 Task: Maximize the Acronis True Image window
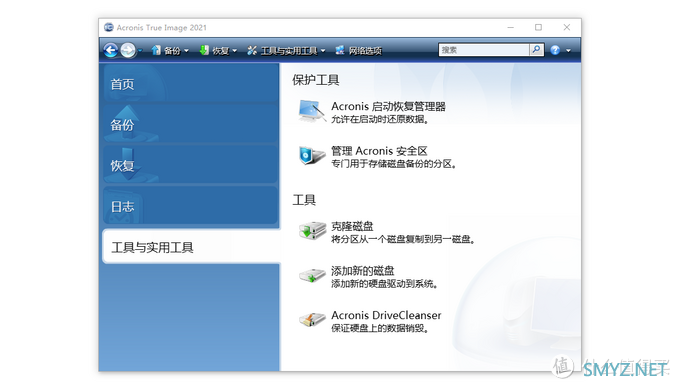tap(538, 27)
